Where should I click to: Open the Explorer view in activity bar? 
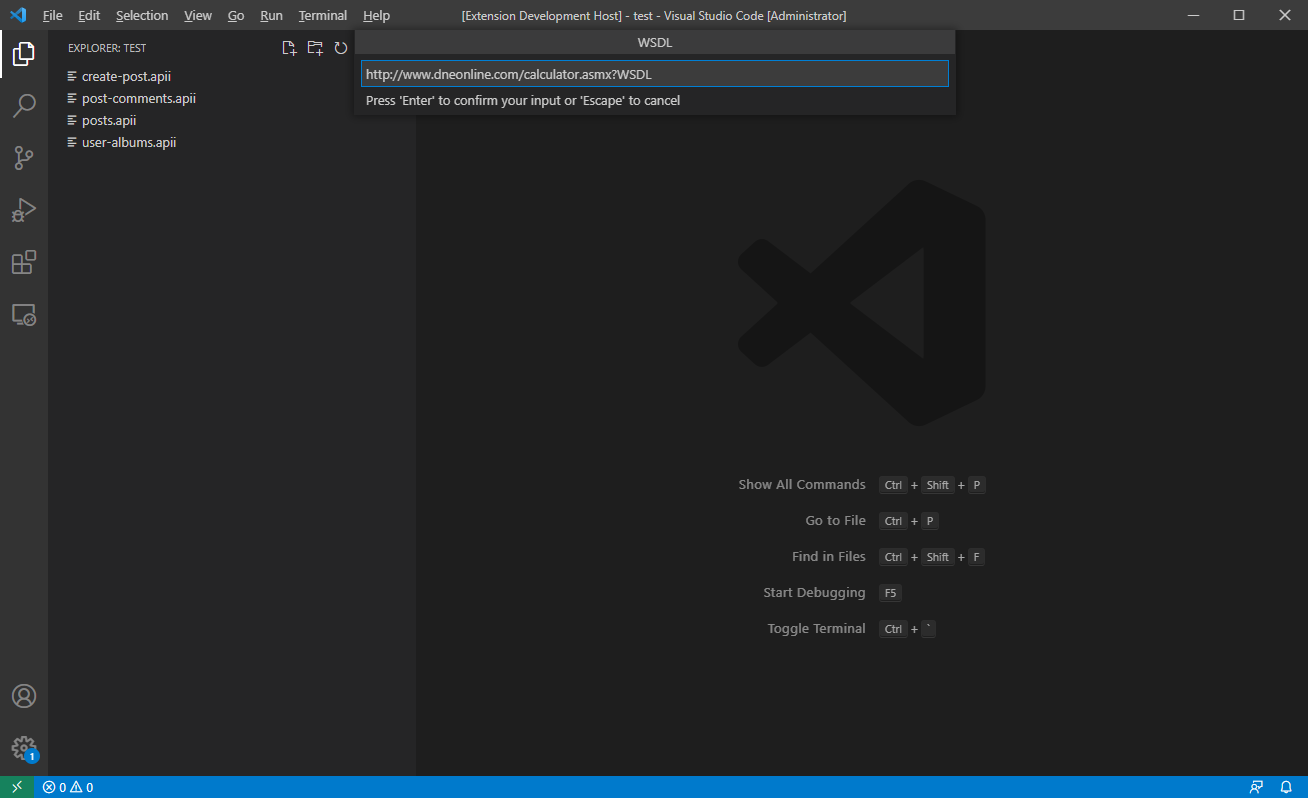tap(24, 54)
